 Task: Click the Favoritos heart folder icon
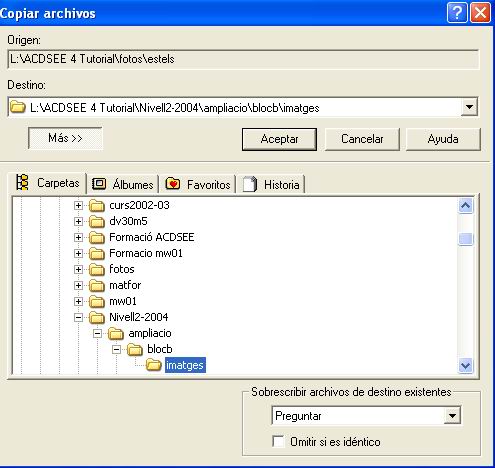(x=173, y=184)
